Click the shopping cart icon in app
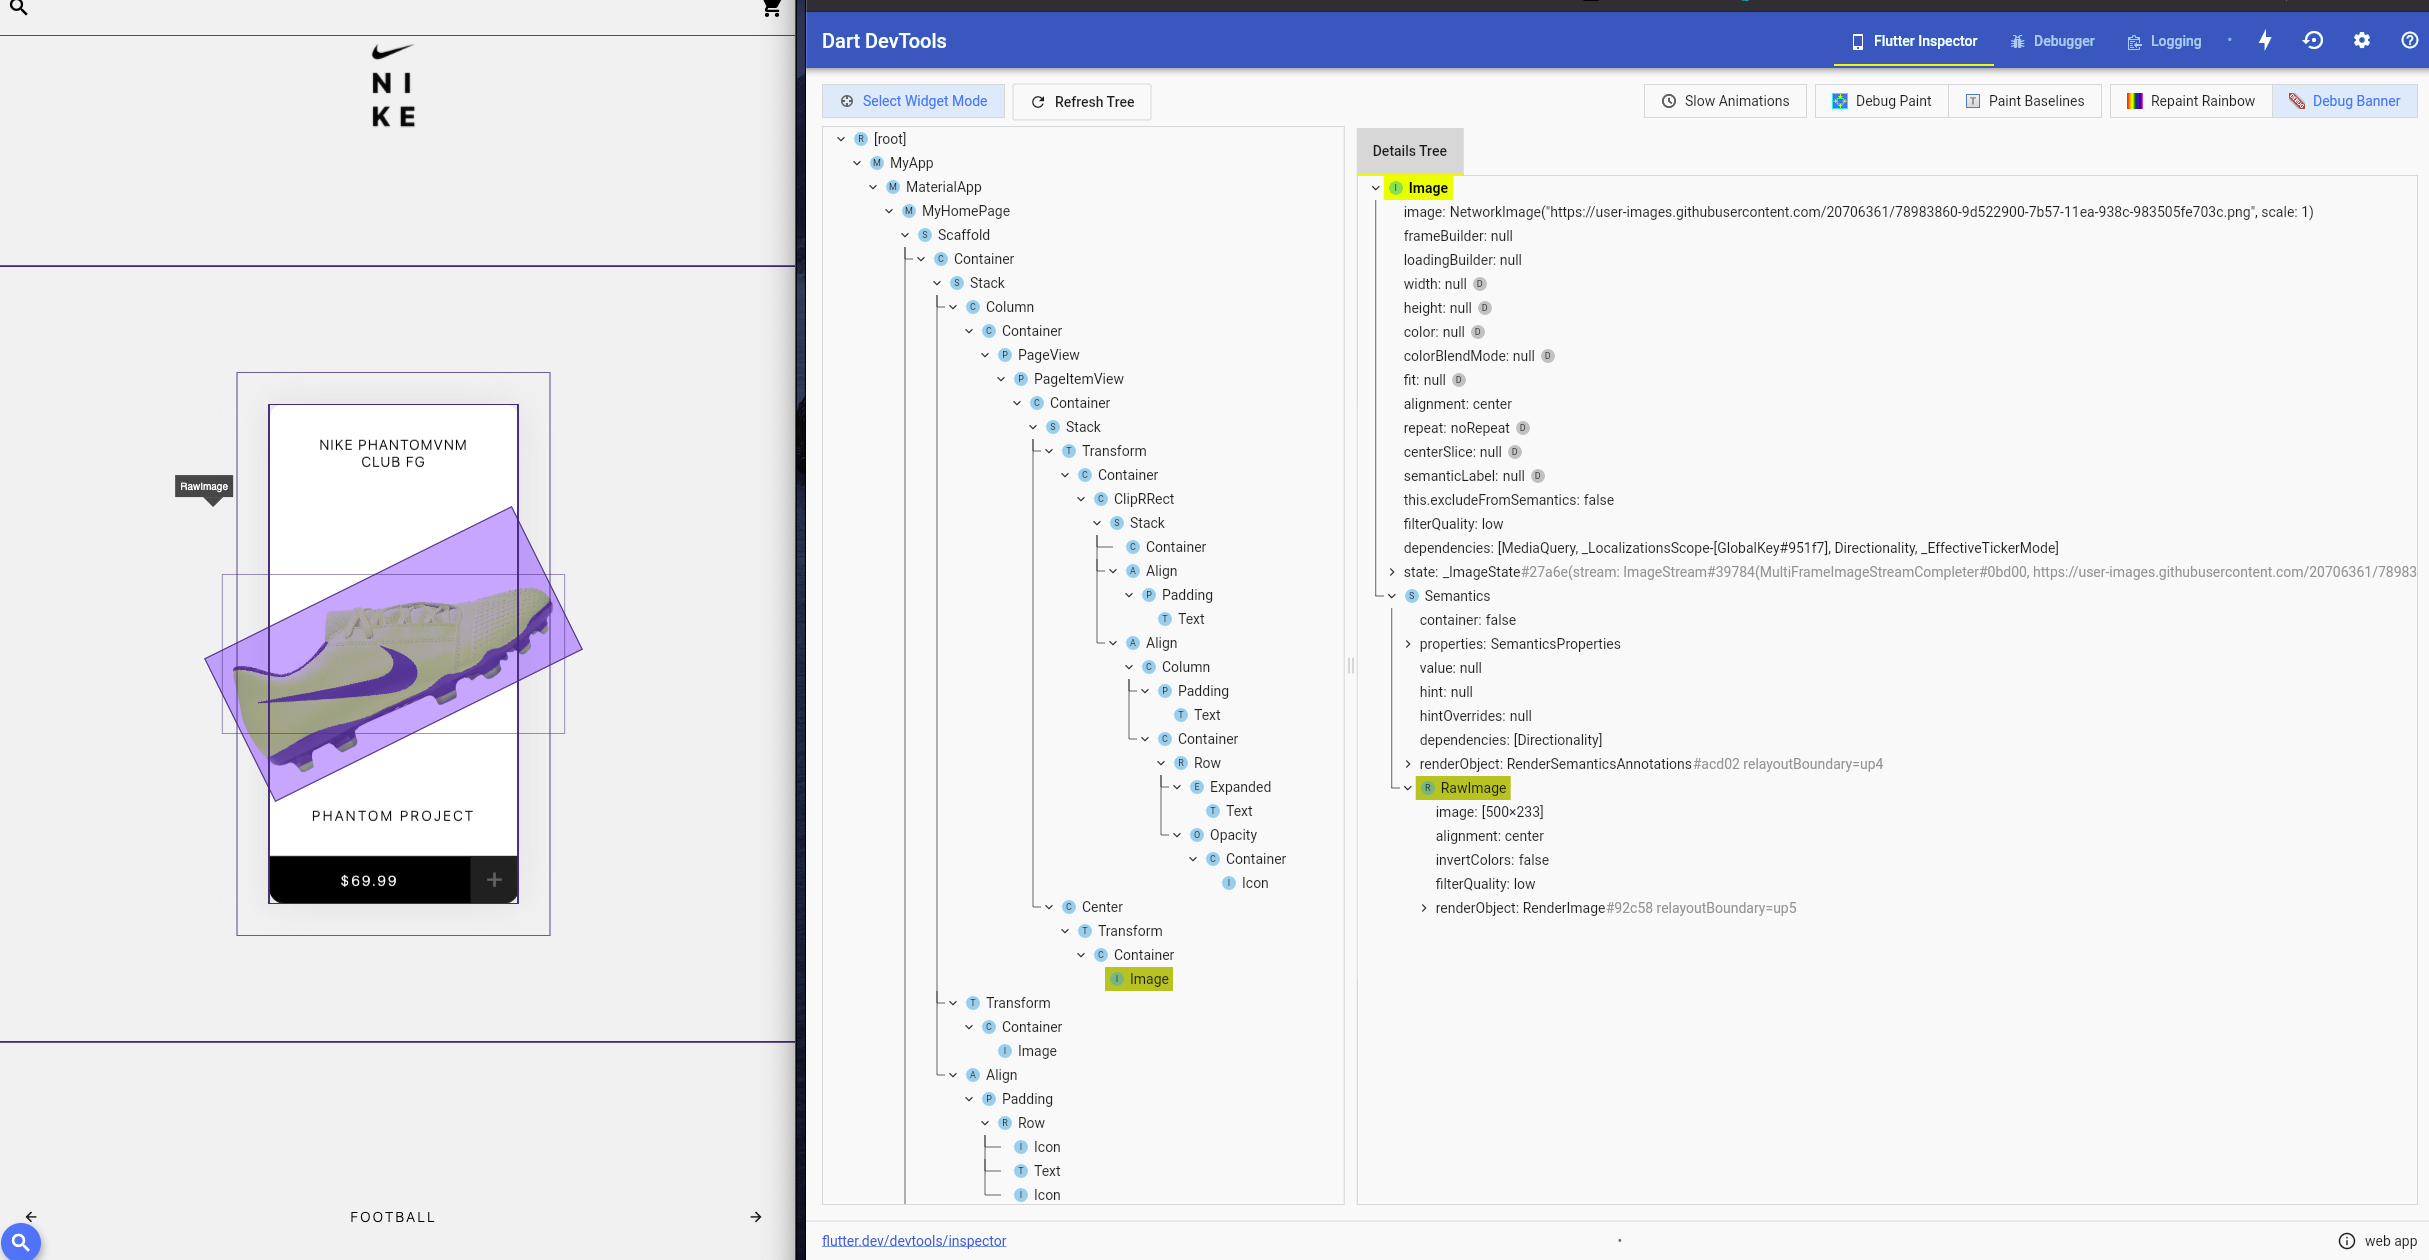The image size is (2429, 1260). pyautogui.click(x=771, y=9)
